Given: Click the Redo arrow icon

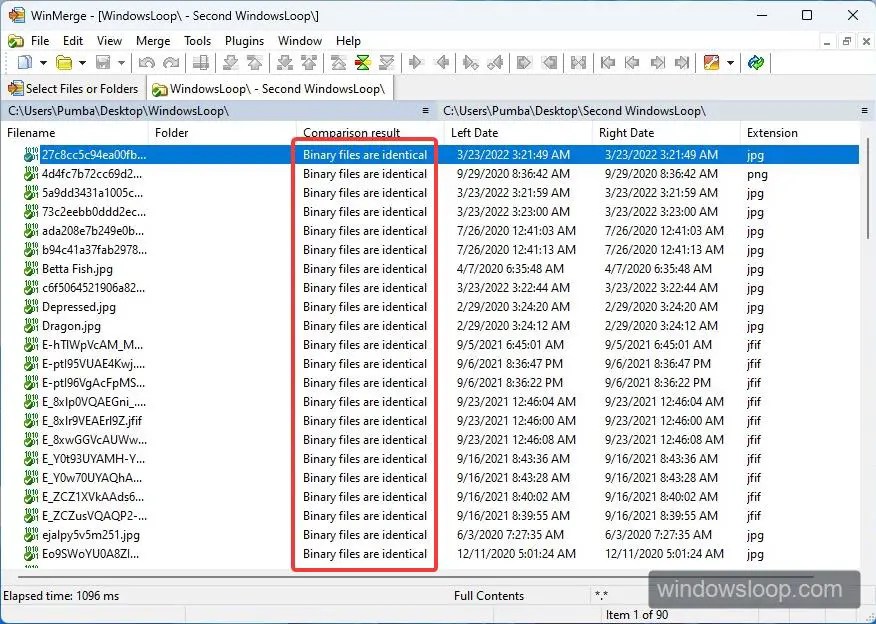Looking at the screenshot, I should (x=171, y=63).
